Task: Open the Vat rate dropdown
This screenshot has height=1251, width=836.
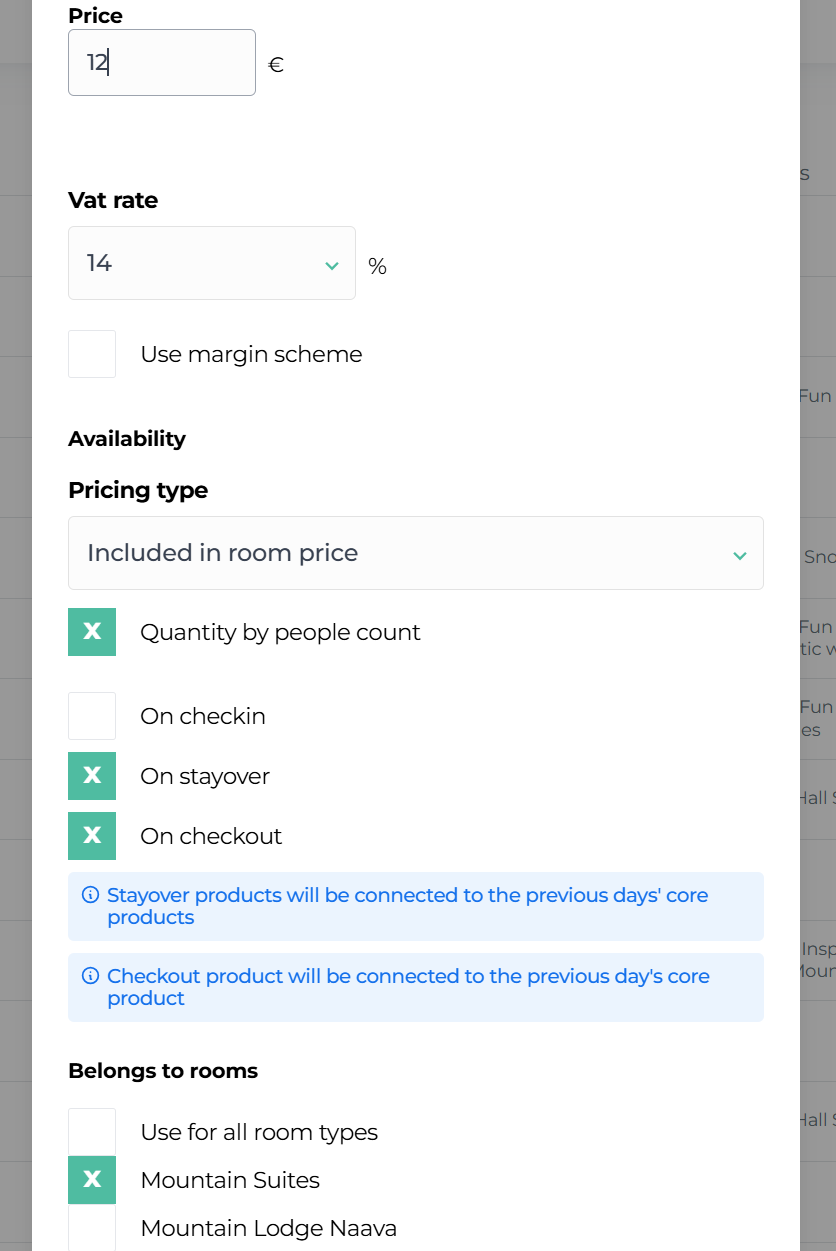Action: 211,263
